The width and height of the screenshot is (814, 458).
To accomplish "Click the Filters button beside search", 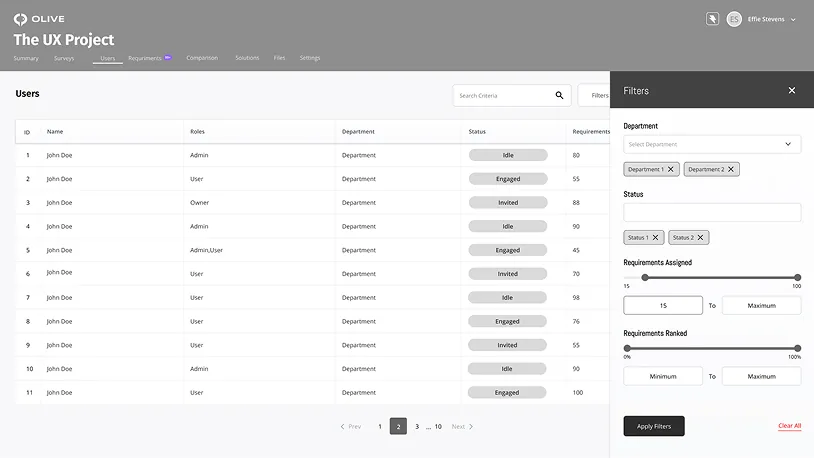I will coord(594,96).
